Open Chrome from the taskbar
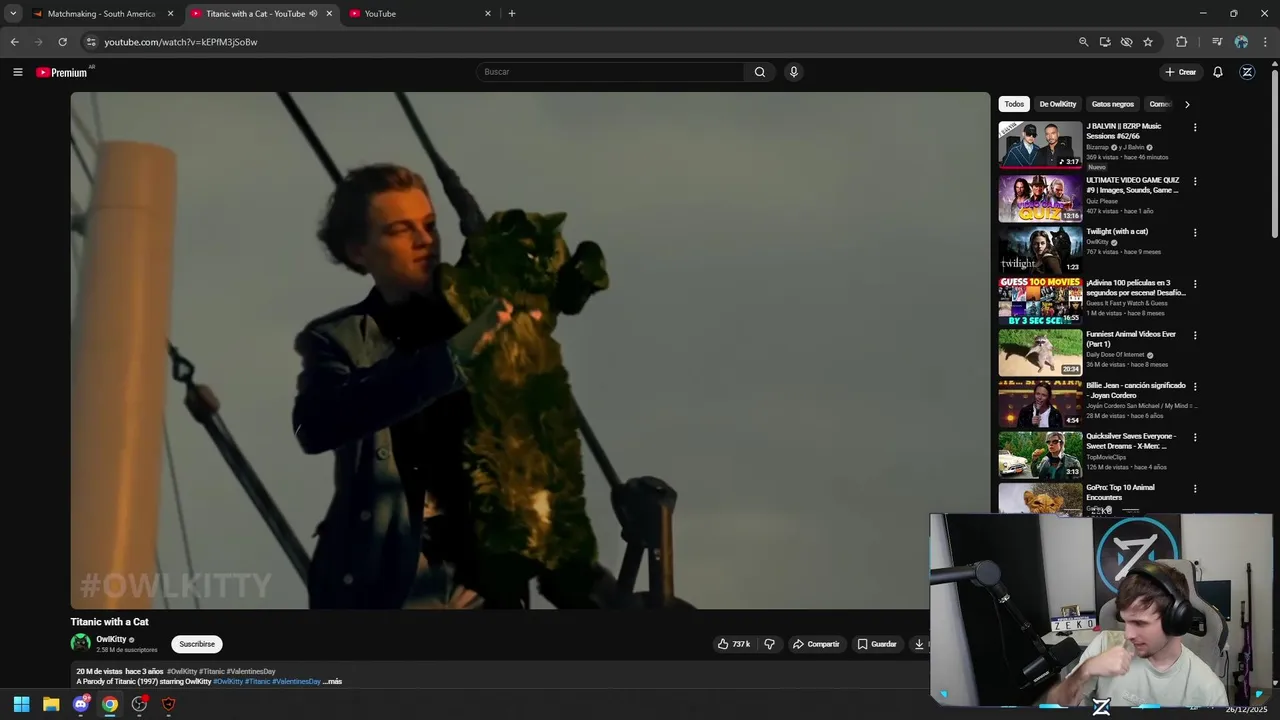 pos(110,704)
